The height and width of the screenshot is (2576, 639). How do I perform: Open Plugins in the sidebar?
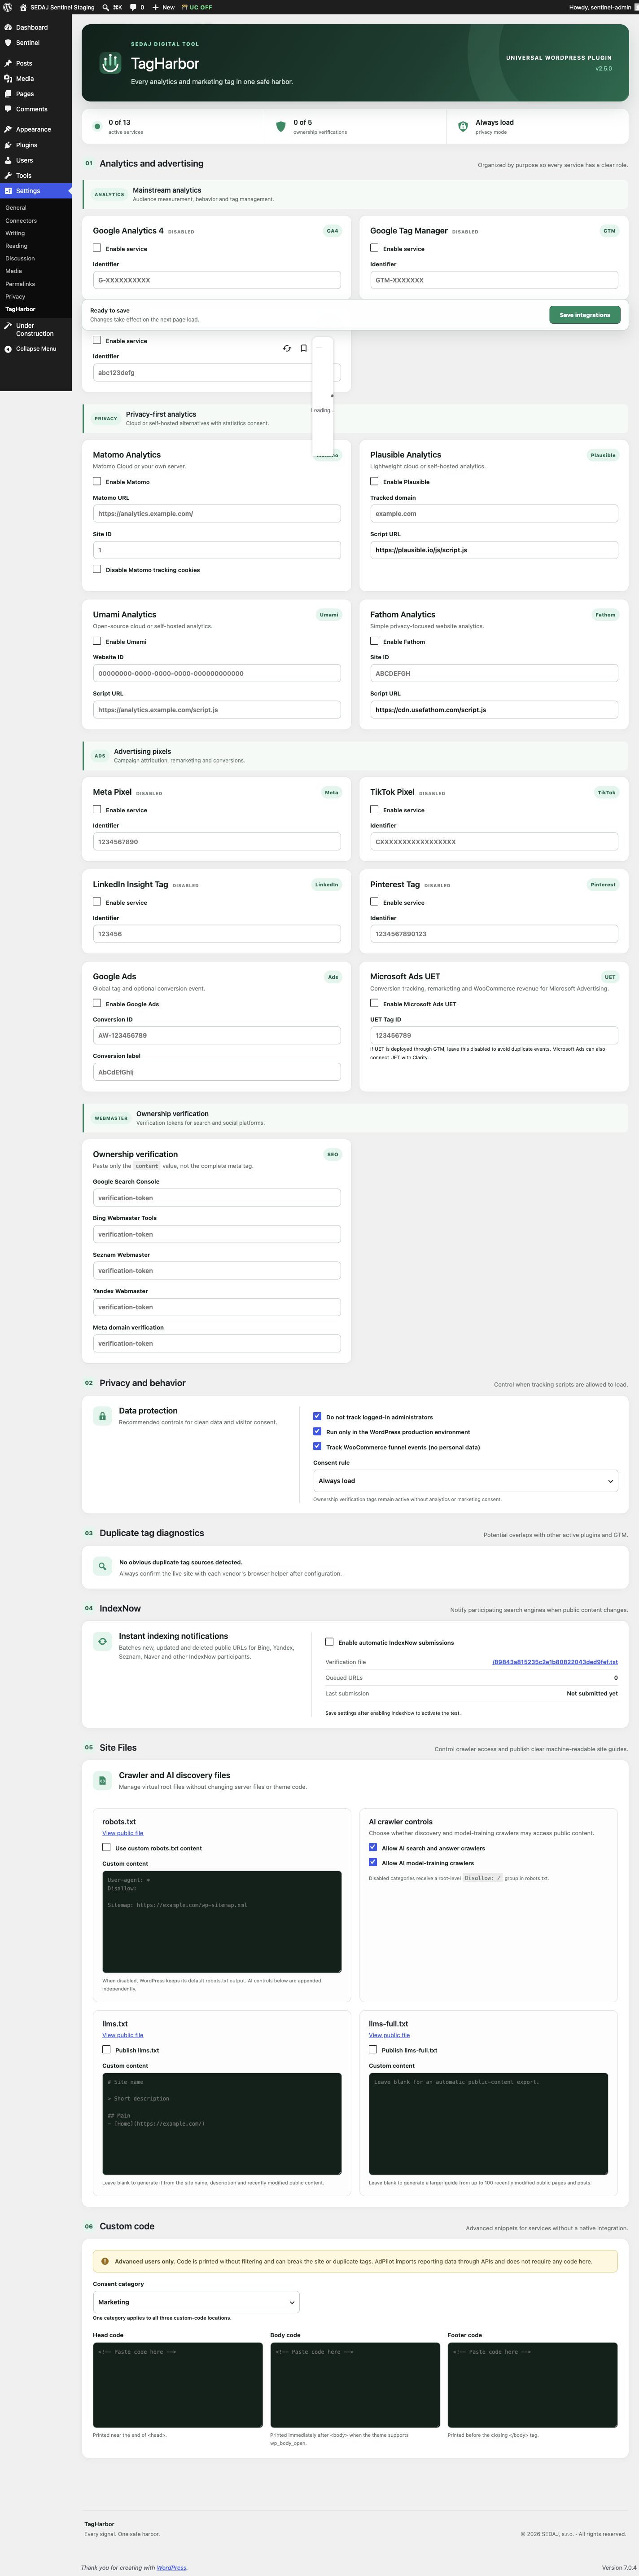pos(36,145)
